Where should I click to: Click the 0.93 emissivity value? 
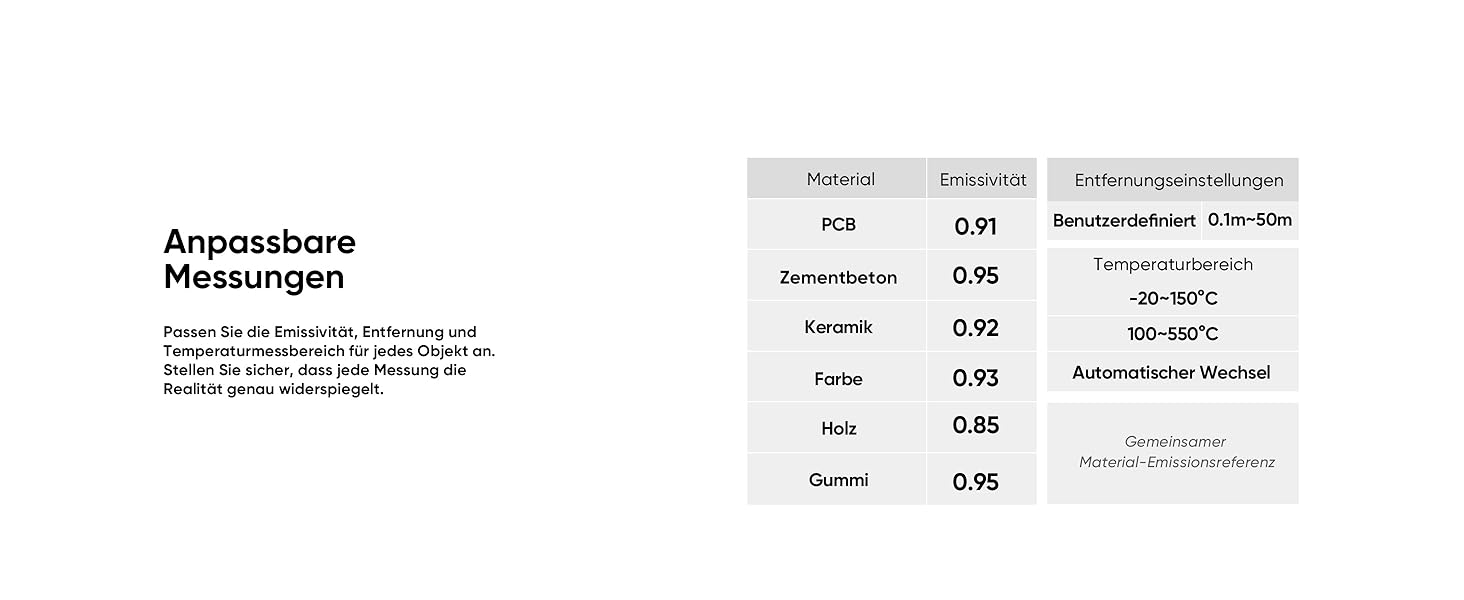tap(975, 378)
